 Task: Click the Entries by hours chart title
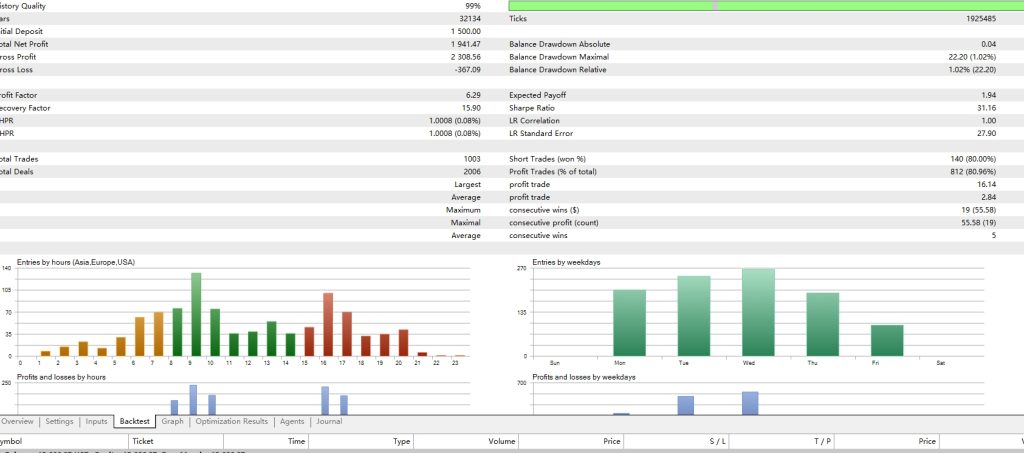[76, 262]
